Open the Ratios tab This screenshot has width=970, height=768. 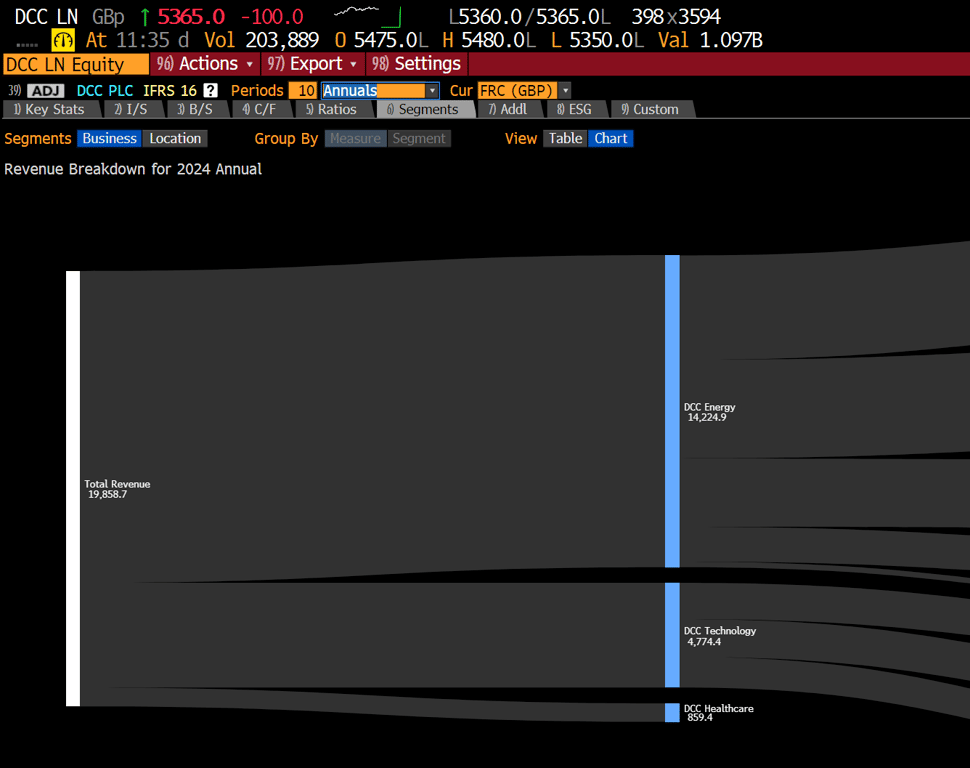pyautogui.click(x=332, y=110)
